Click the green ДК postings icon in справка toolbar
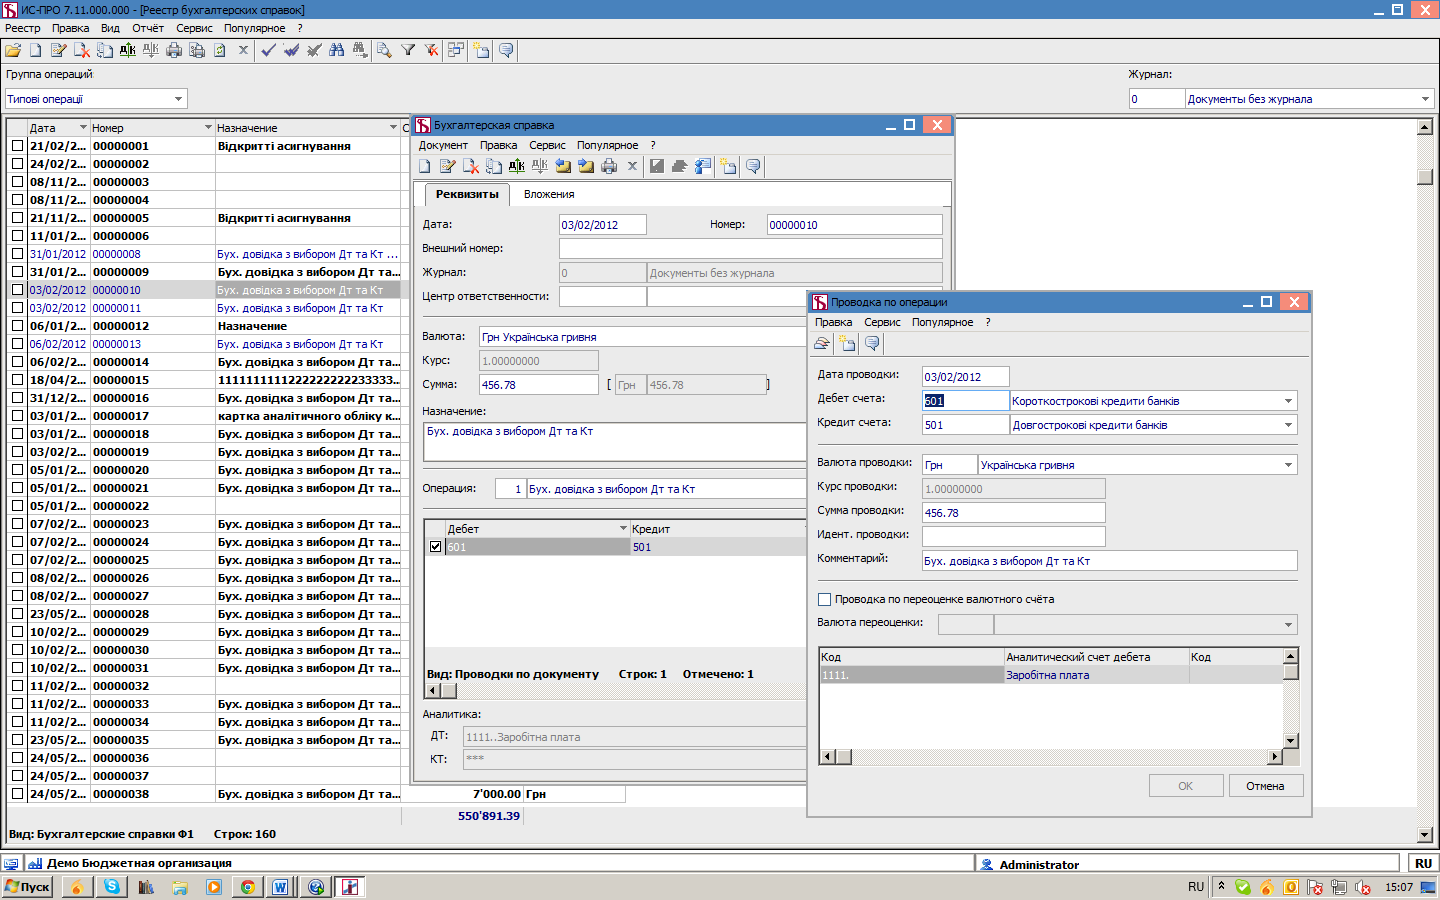1440x900 pixels. tap(516, 166)
